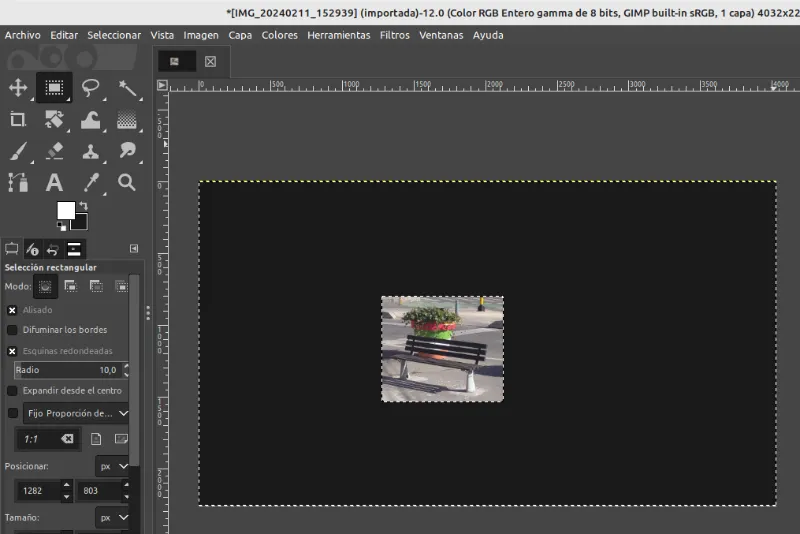Enable Expandir desde el centro checkbox
The height and width of the screenshot is (534, 800).
pyautogui.click(x=12, y=391)
